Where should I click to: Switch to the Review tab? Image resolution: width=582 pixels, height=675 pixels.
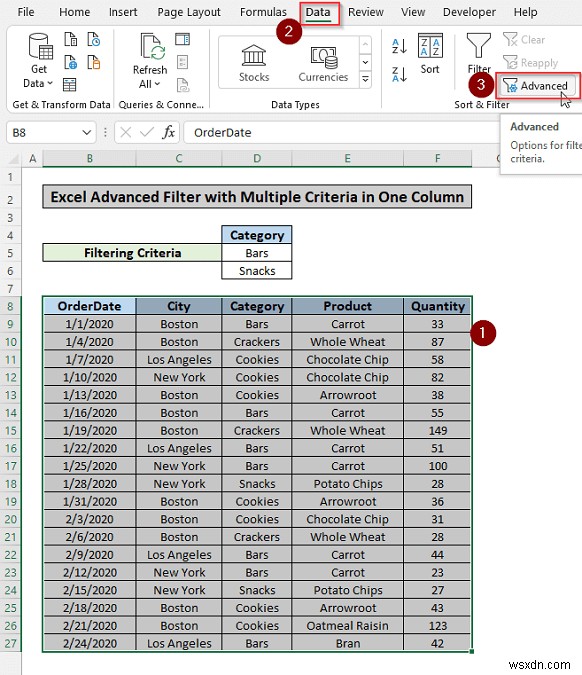coord(365,12)
